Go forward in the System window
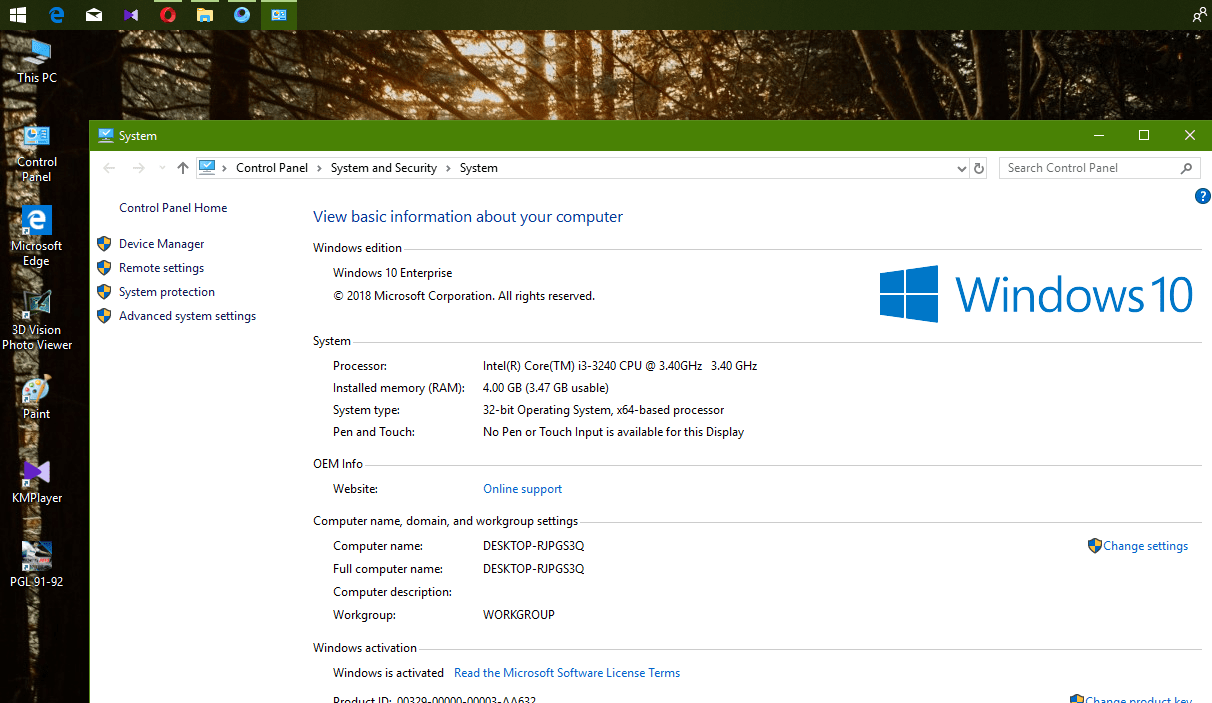This screenshot has width=1212, height=703. coord(139,168)
